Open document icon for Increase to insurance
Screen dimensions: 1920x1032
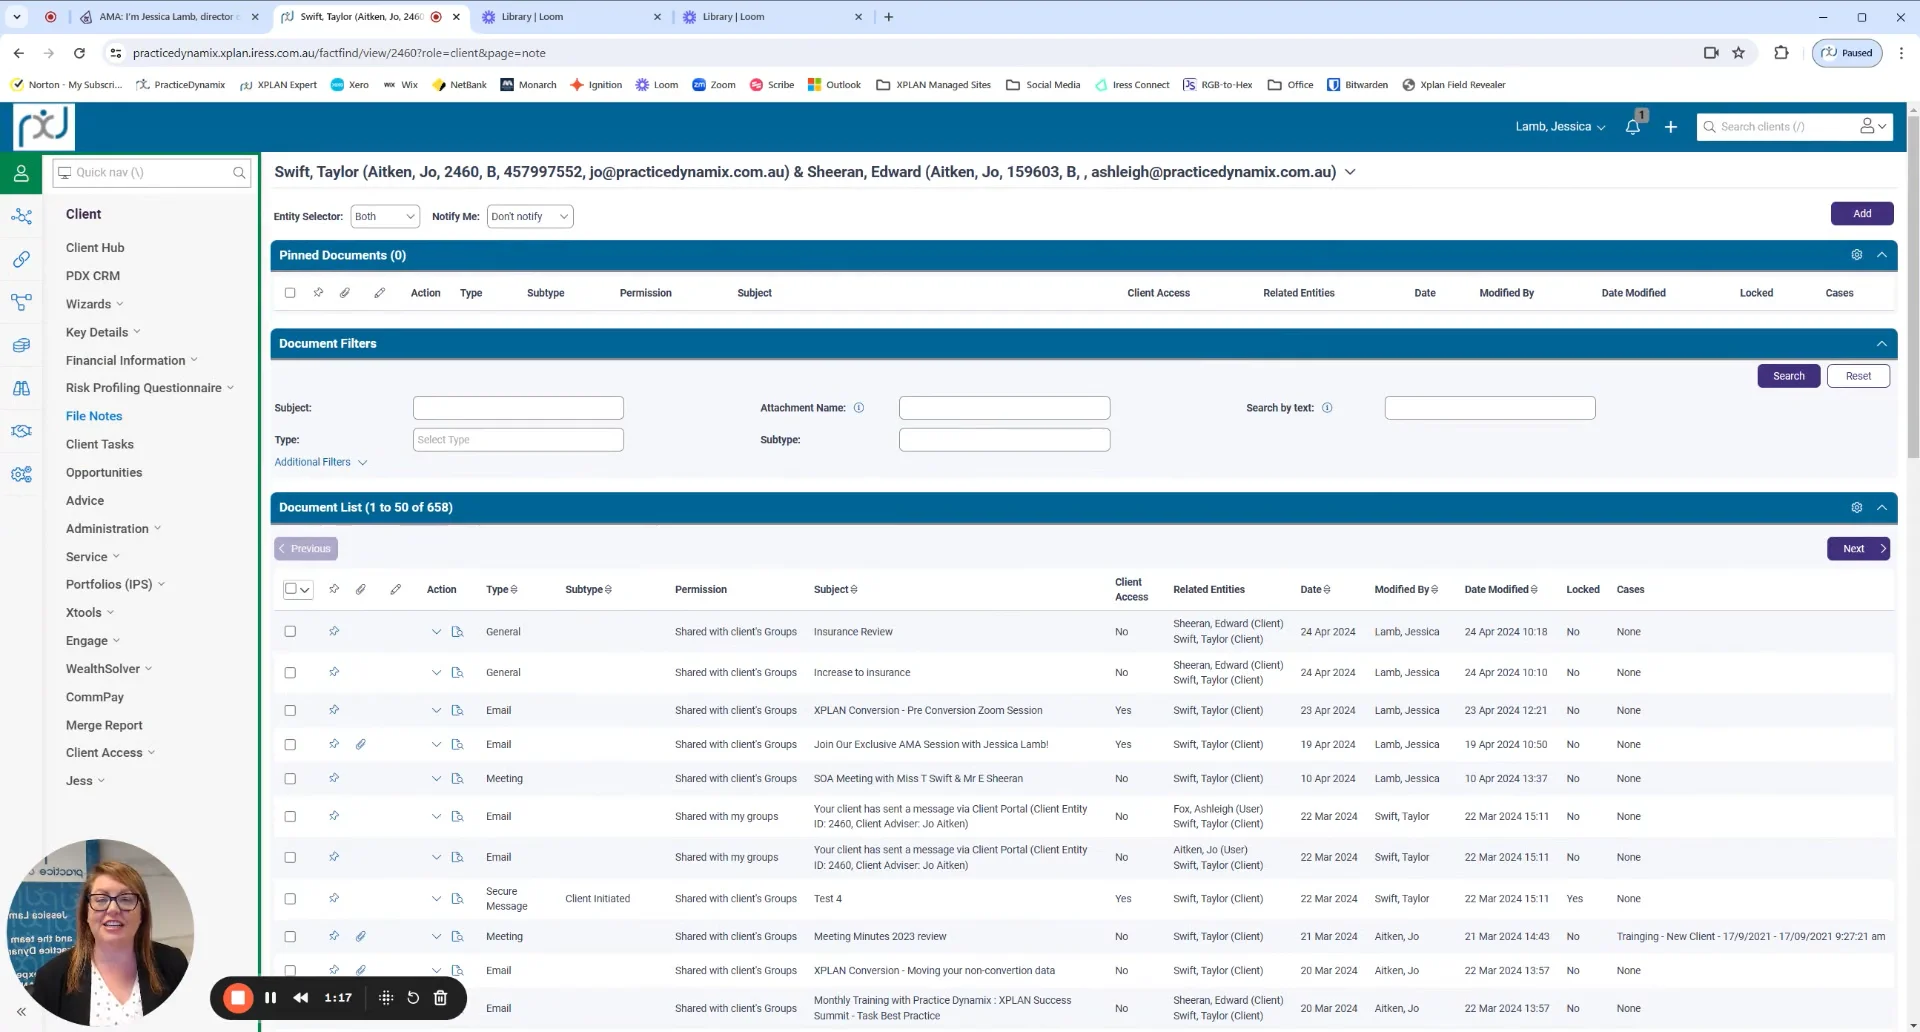[x=457, y=673]
